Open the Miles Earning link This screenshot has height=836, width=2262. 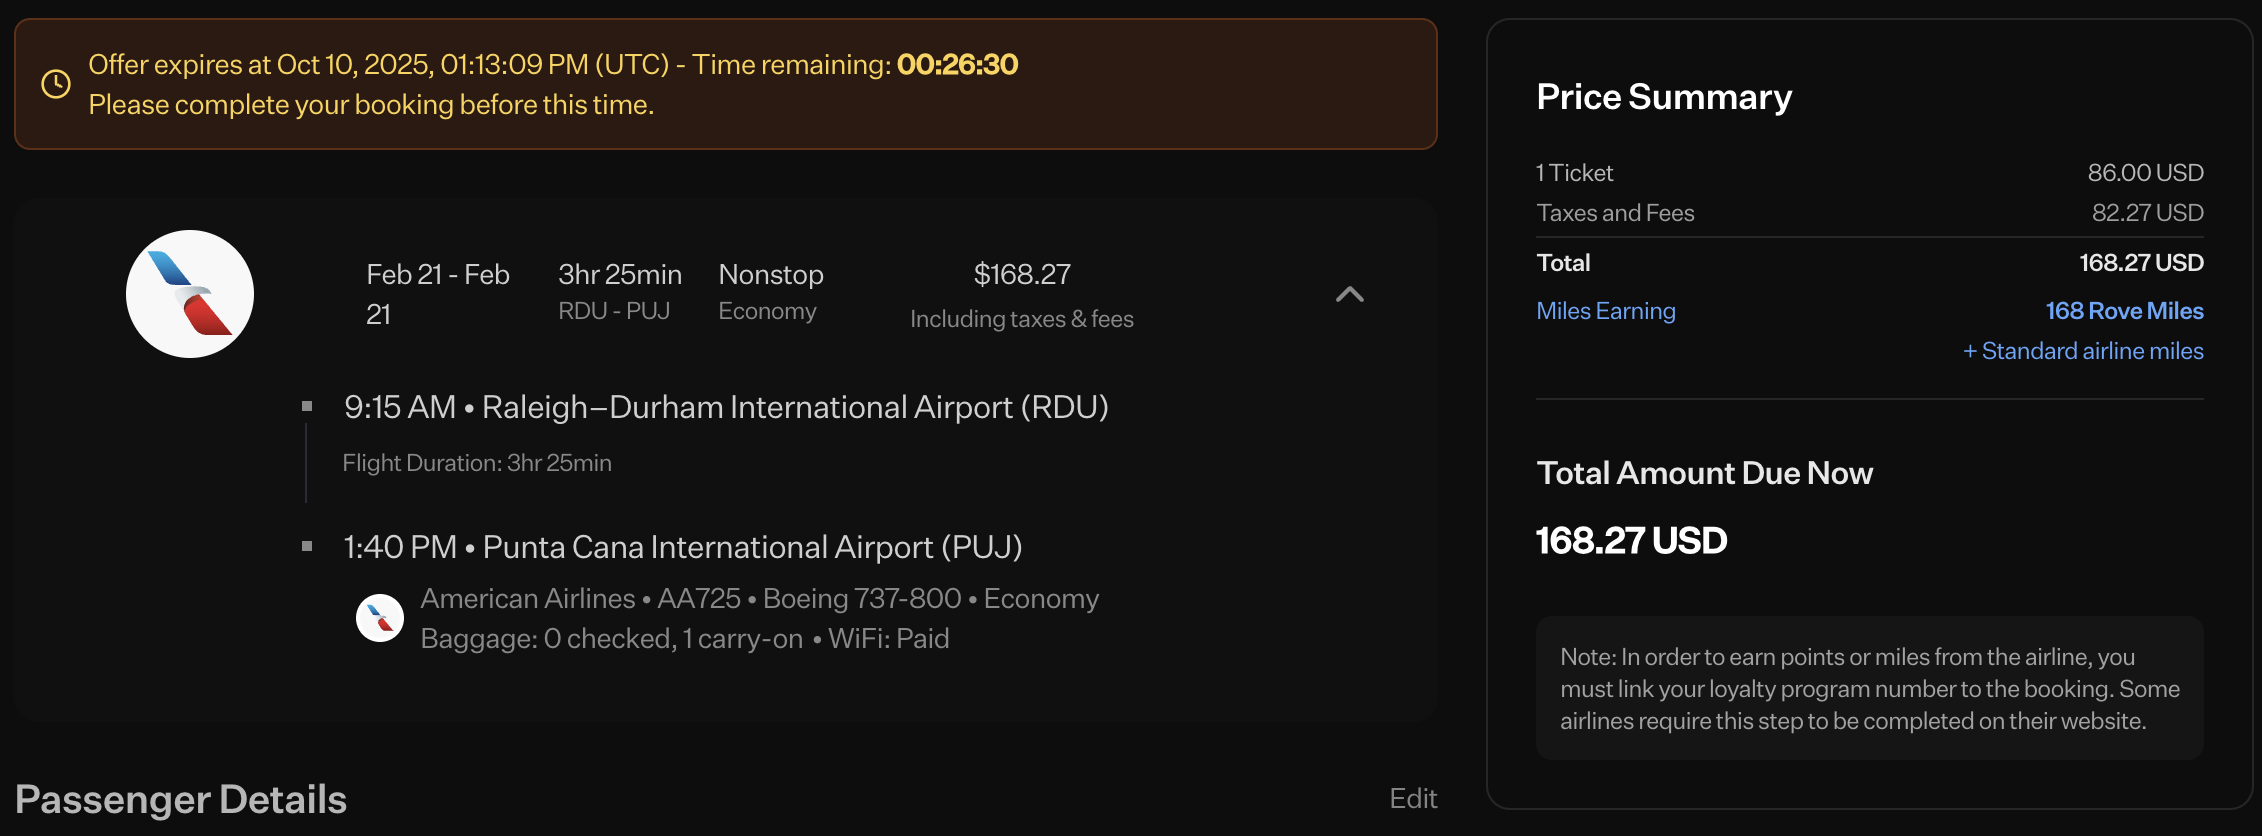(x=1605, y=311)
